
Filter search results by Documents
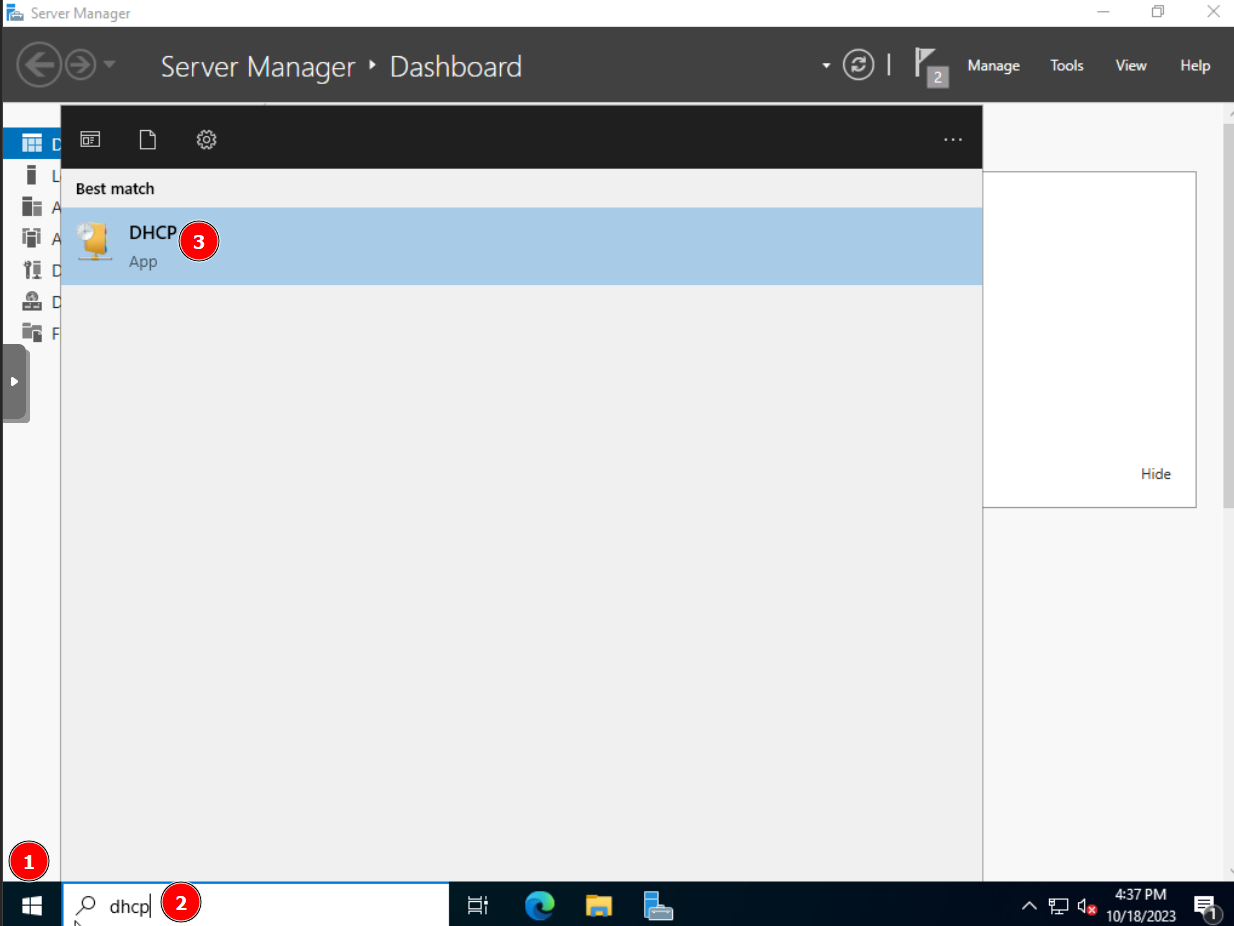148,140
